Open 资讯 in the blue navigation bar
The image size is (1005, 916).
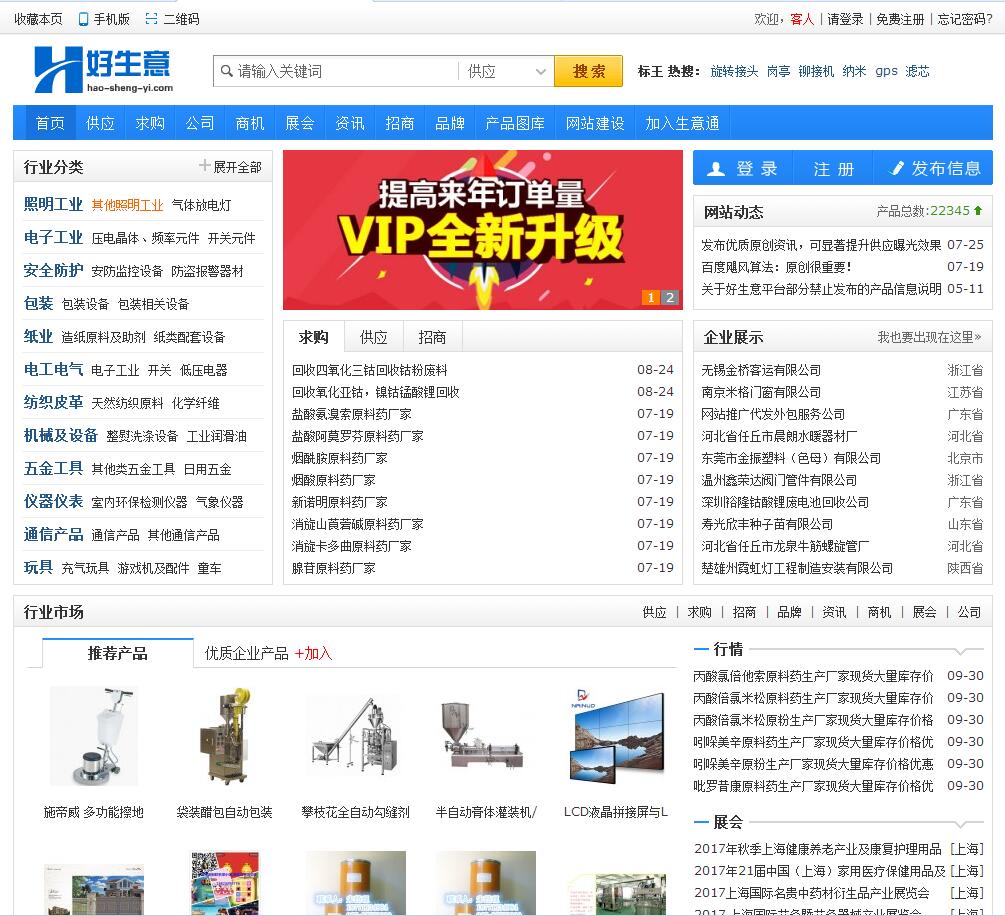[349, 123]
